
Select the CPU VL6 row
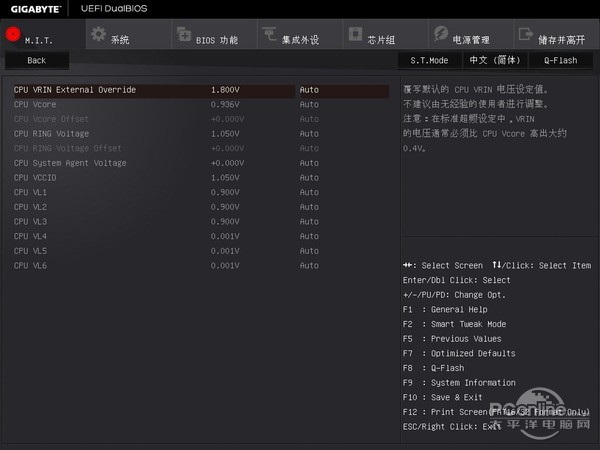point(201,266)
